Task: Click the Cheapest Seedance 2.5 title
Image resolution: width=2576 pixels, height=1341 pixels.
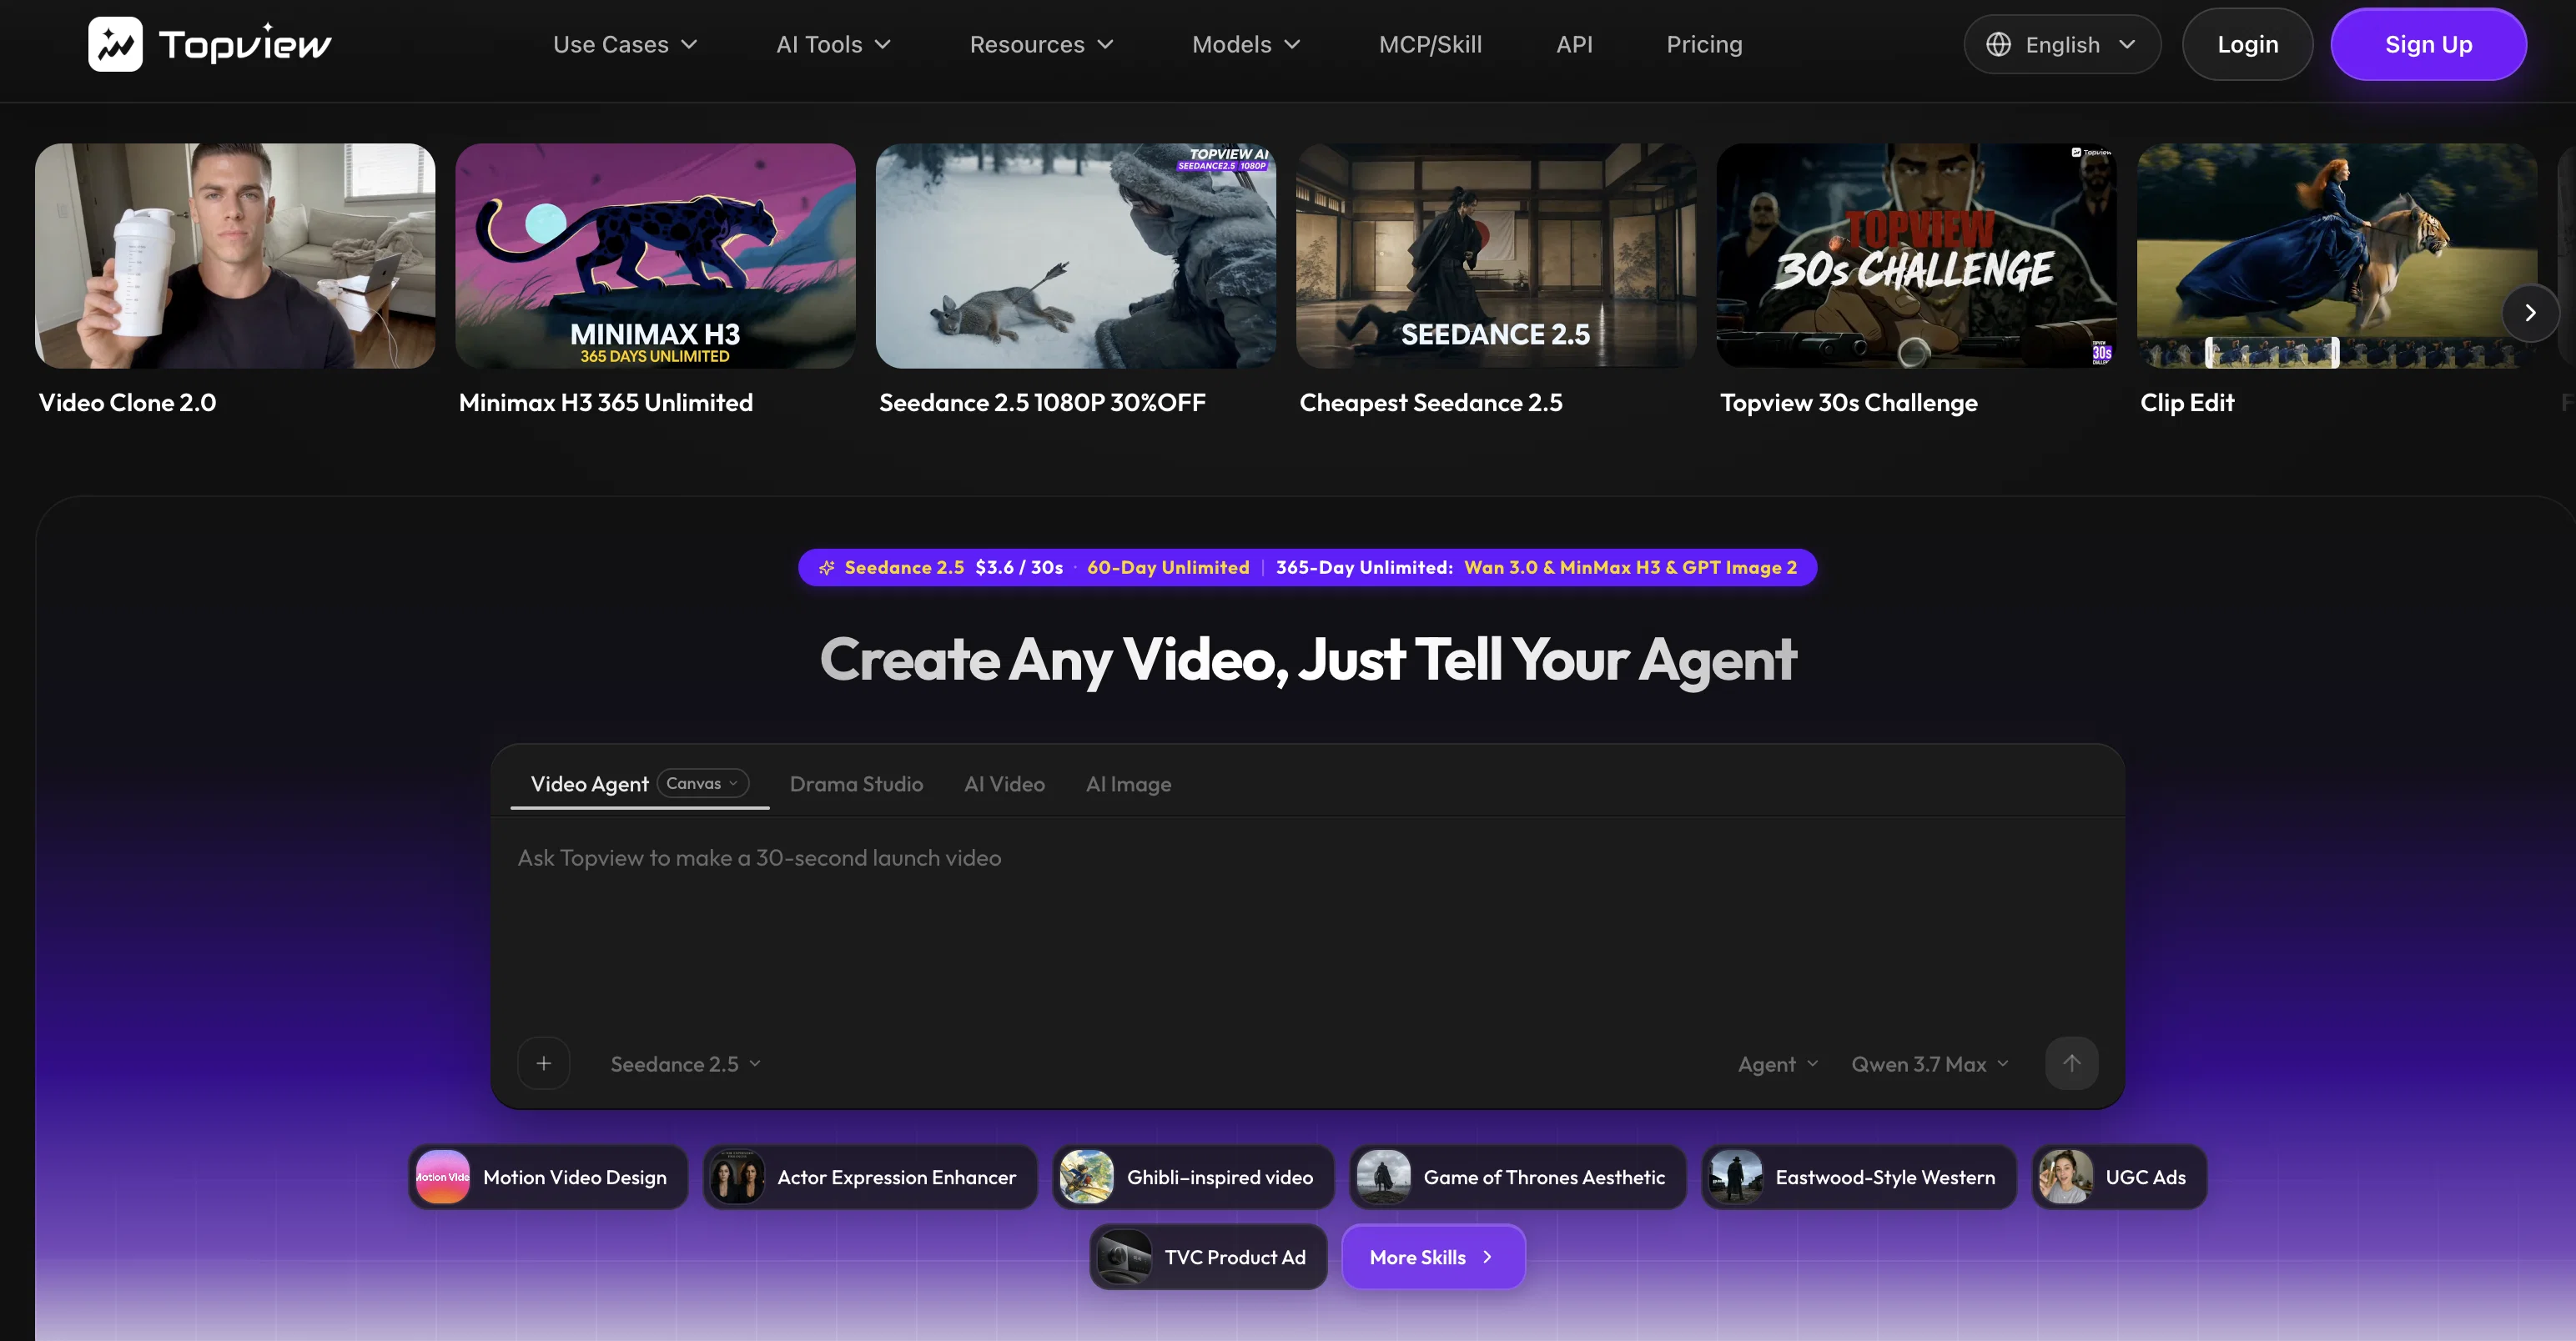Action: click(x=1430, y=403)
